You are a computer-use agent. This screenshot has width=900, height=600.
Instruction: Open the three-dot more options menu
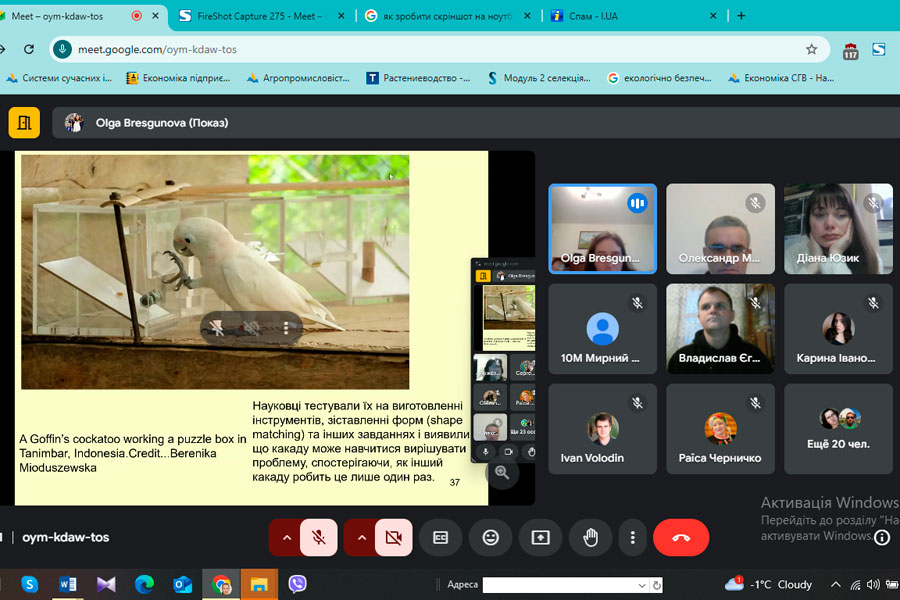pyautogui.click(x=632, y=537)
